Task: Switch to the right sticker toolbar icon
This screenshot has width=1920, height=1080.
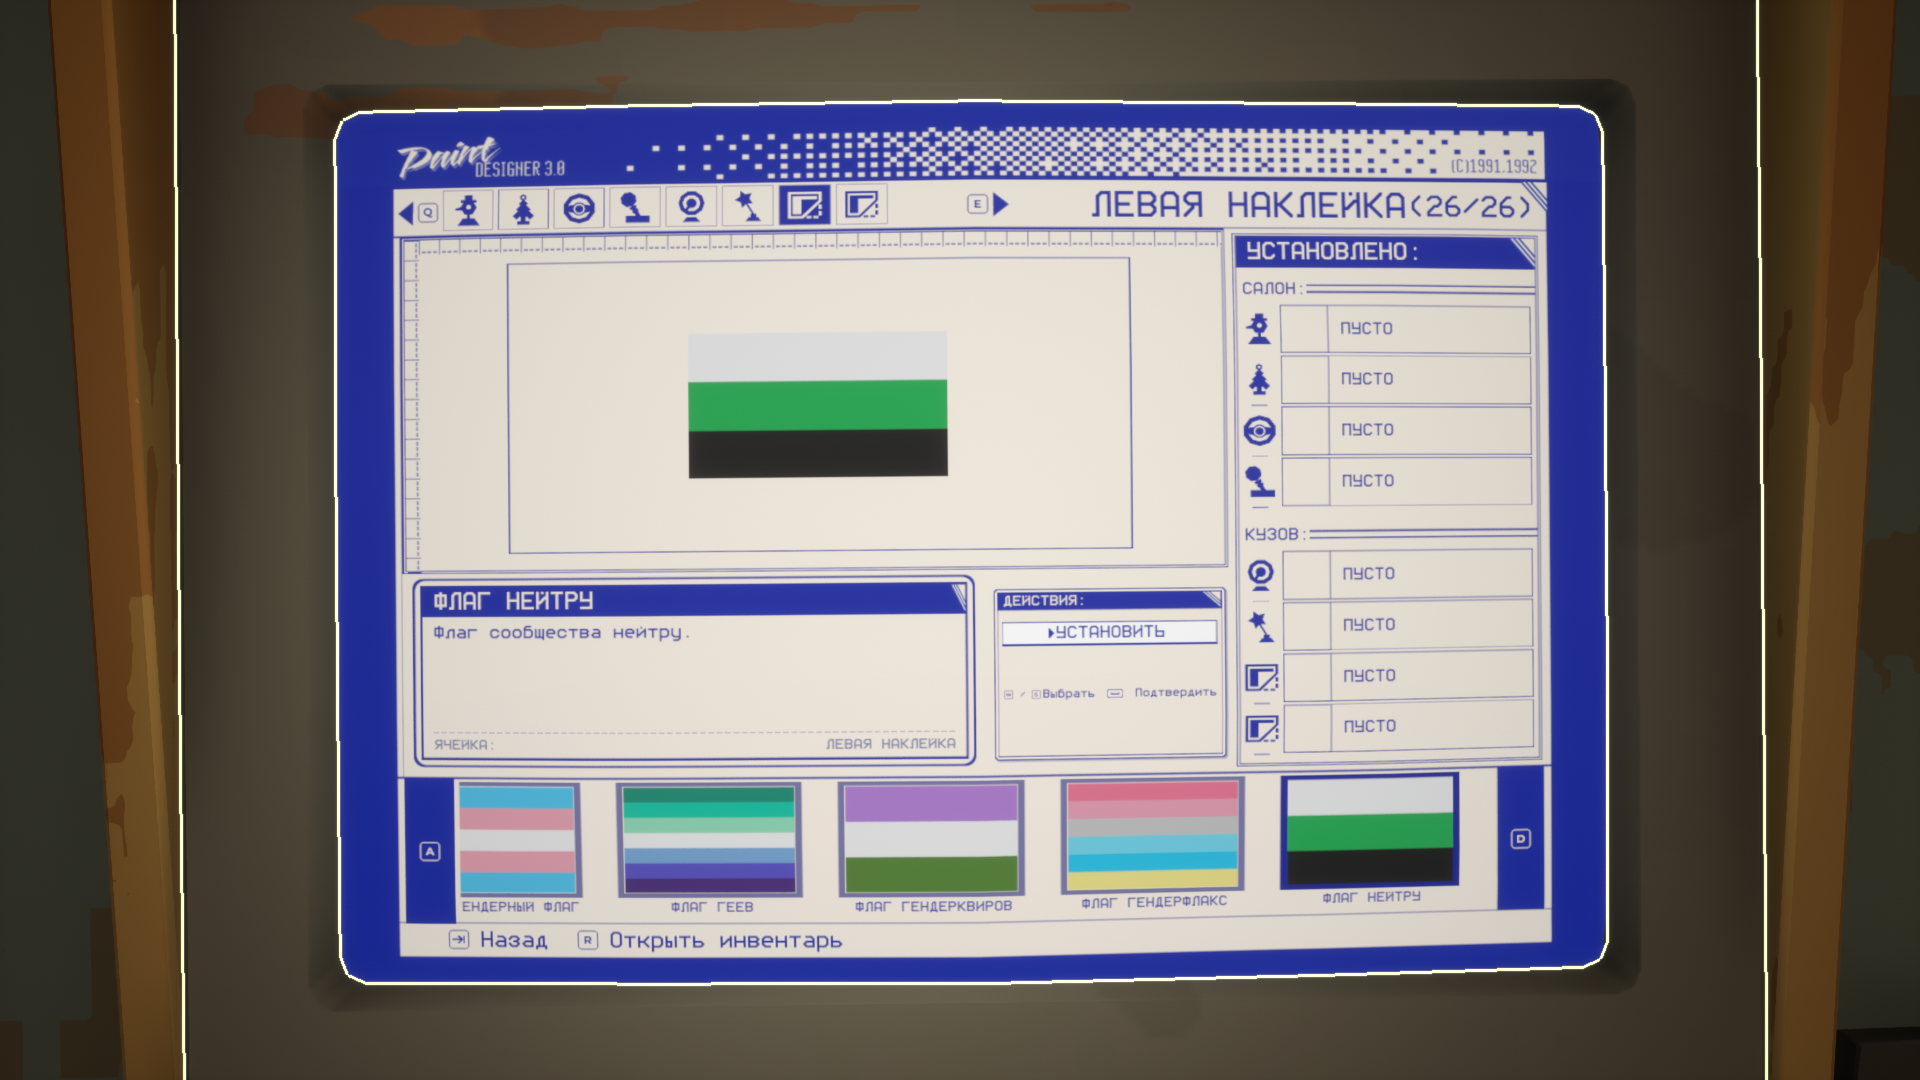Action: 861,206
